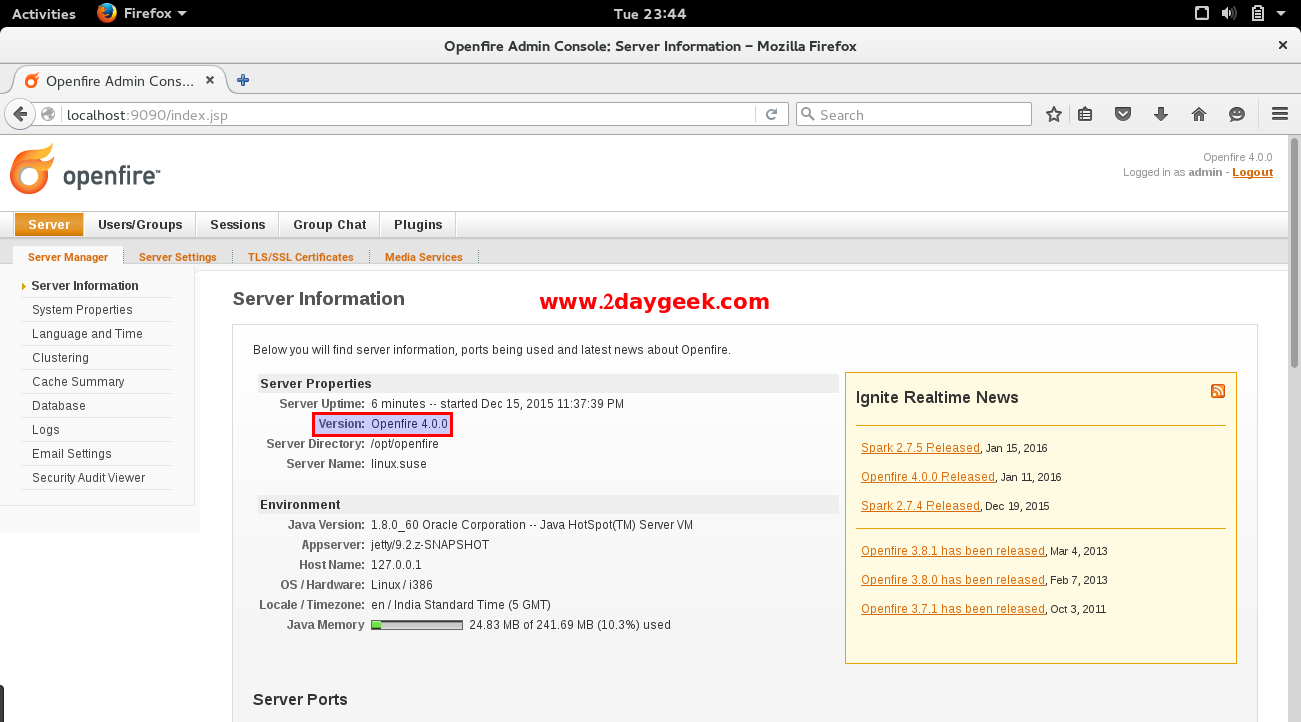The image size is (1301, 722).
Task: Open the system menu dropdown arrow
Action: 1283,14
